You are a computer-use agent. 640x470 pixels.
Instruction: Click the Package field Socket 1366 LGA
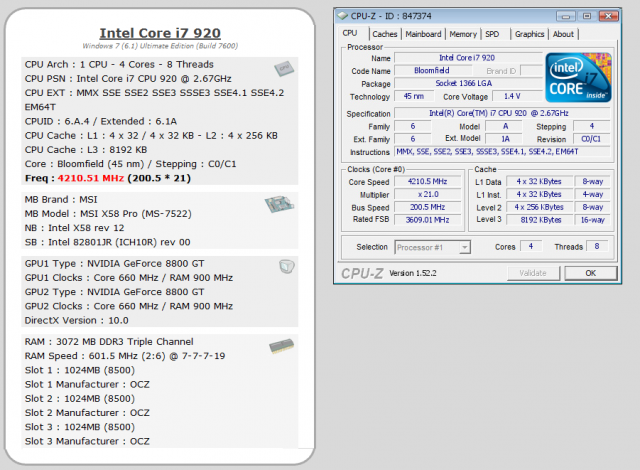[468, 83]
